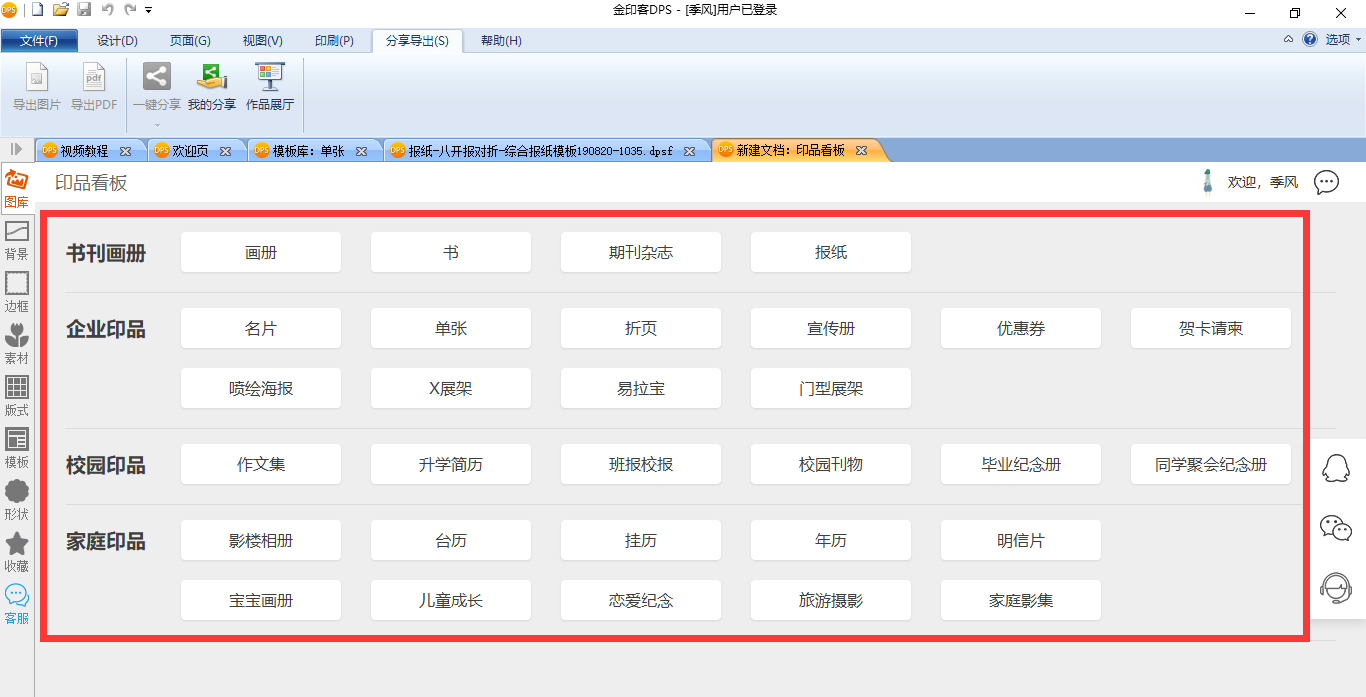The image size is (1366, 697).
Task: Open the 作品展厅 showcase icon
Action: [270, 86]
